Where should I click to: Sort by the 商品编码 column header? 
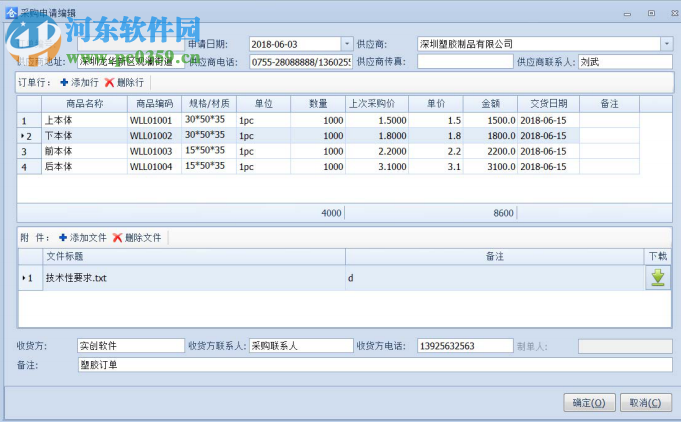(154, 104)
